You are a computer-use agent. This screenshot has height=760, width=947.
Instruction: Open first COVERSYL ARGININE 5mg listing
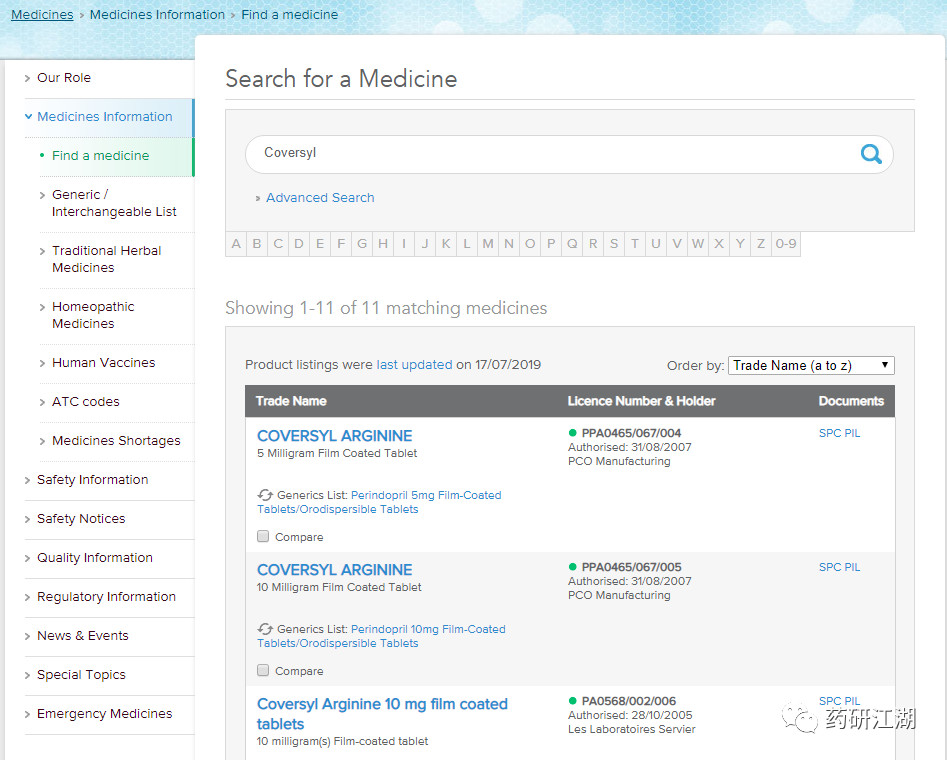334,436
